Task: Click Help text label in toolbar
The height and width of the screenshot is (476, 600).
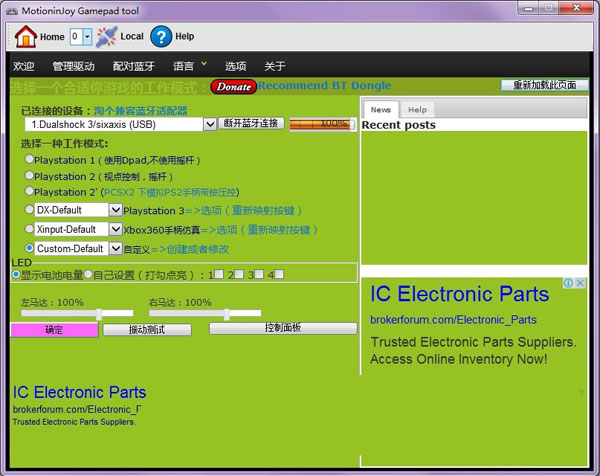Action: [184, 36]
